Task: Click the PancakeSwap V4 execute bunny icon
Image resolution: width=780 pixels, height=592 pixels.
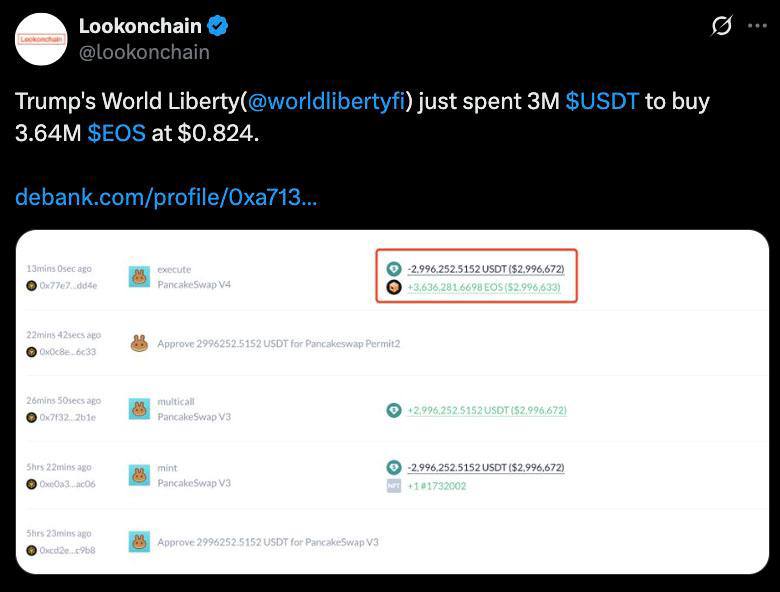Action: pos(139,277)
